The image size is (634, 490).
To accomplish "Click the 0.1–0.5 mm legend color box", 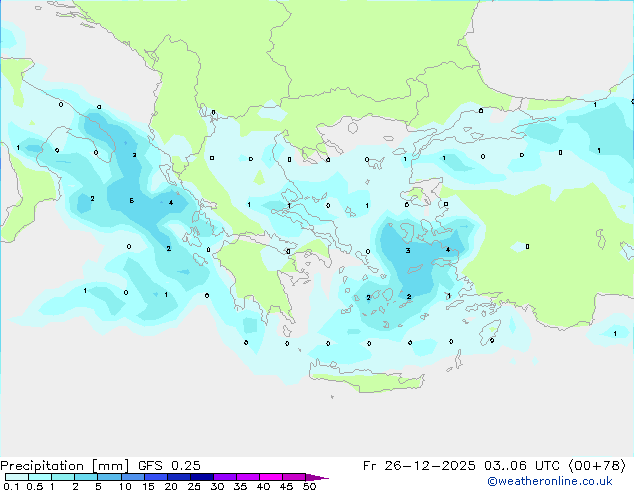I will (x=17, y=477).
